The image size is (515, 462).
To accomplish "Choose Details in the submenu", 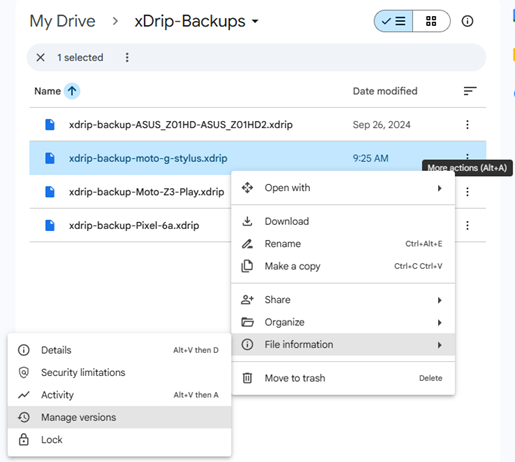I will [119, 350].
